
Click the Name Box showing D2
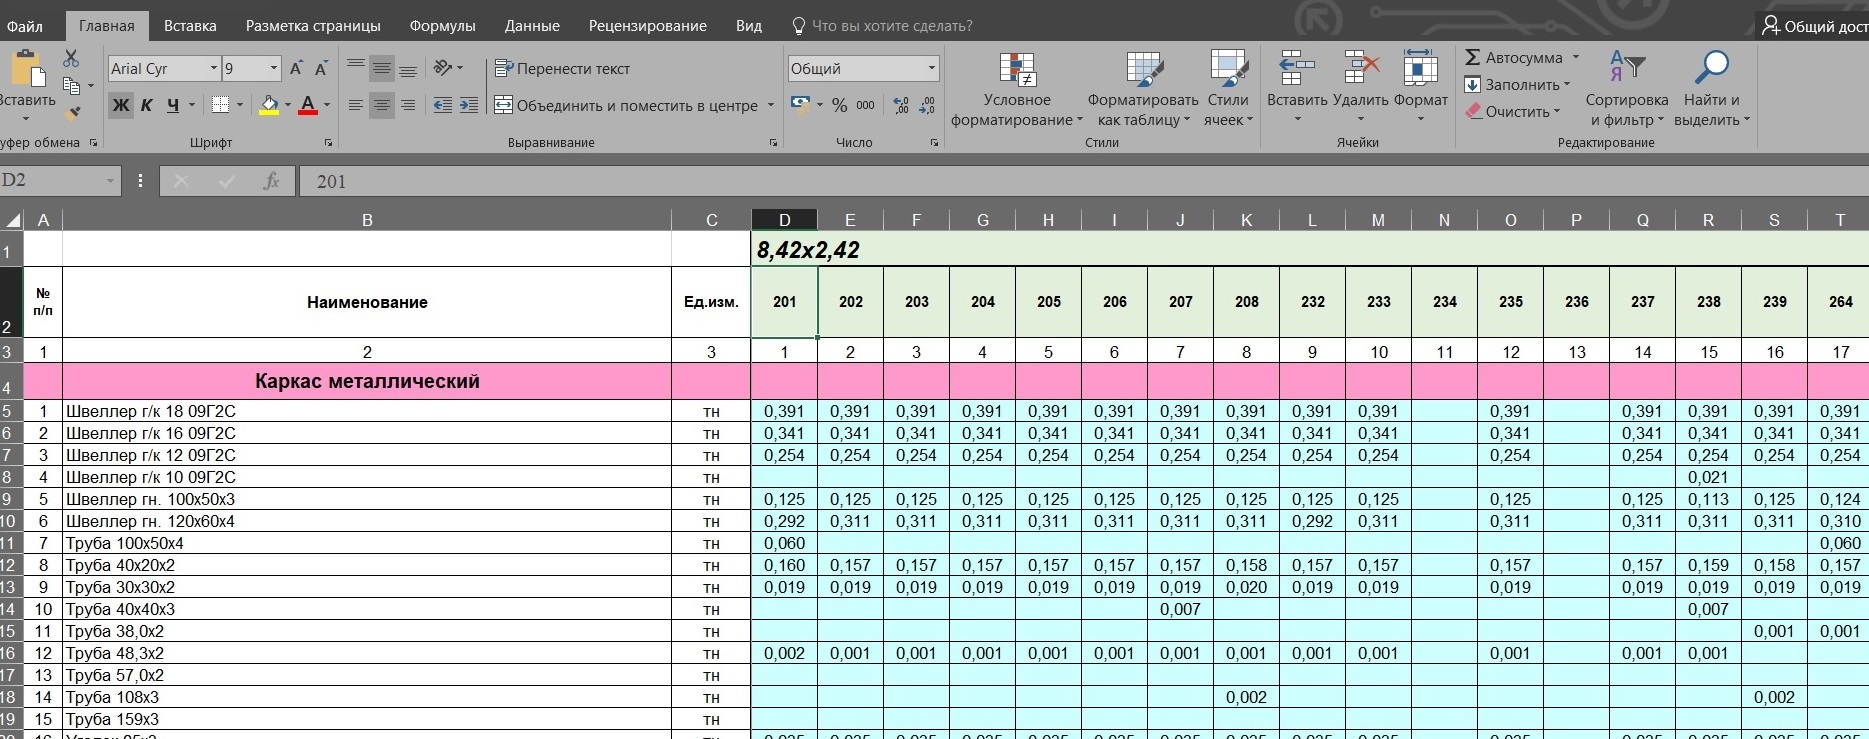pyautogui.click(x=58, y=181)
